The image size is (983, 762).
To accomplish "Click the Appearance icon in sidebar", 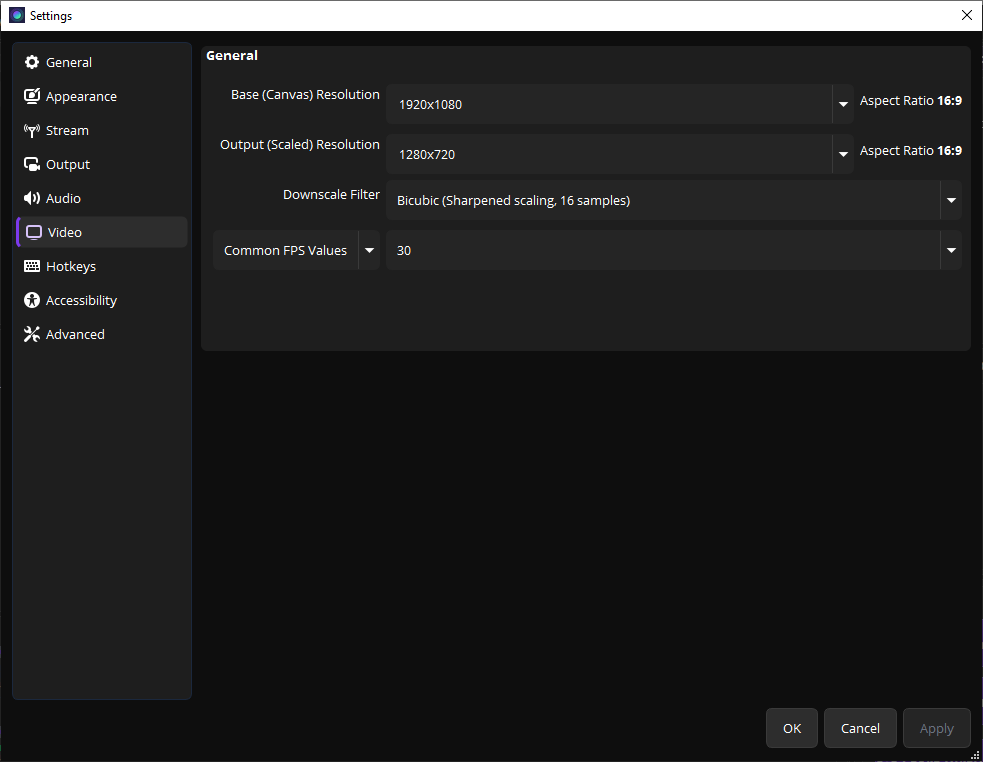I will tap(31, 96).
